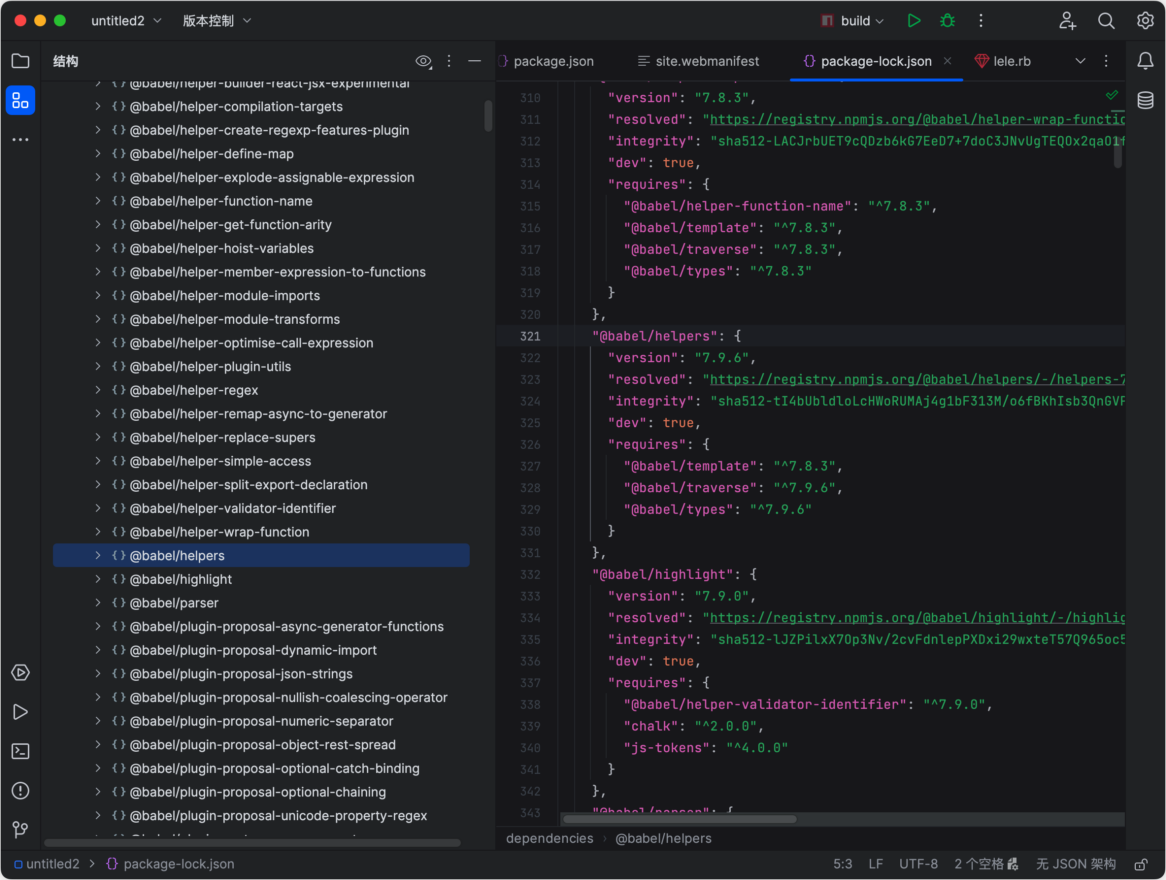Change the 2-spaces indent setting
The image size is (1166, 880).
[985, 864]
